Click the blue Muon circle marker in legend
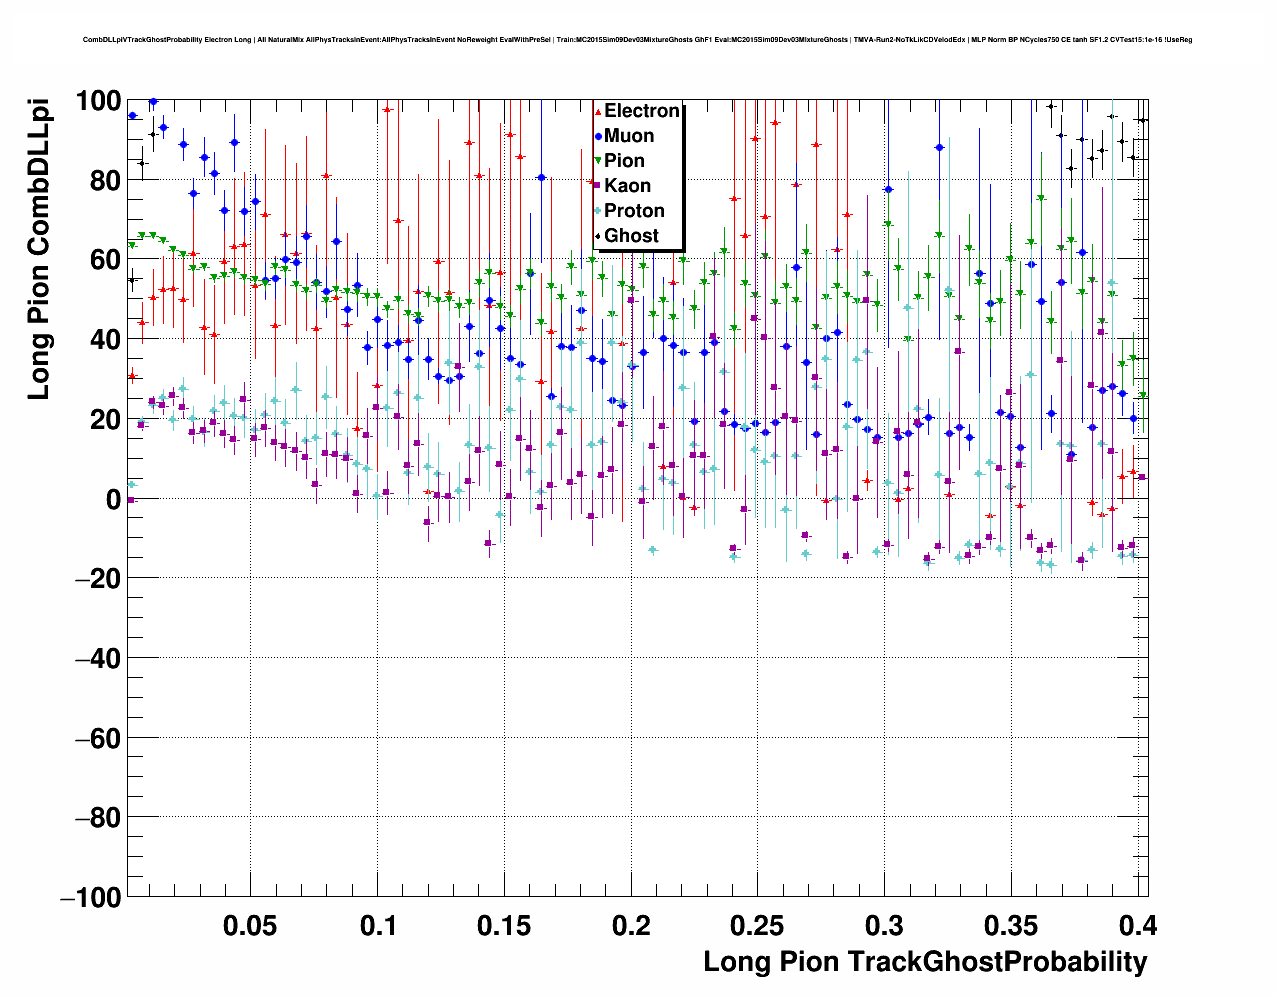Viewport: 1276px width, 996px height. point(598,136)
